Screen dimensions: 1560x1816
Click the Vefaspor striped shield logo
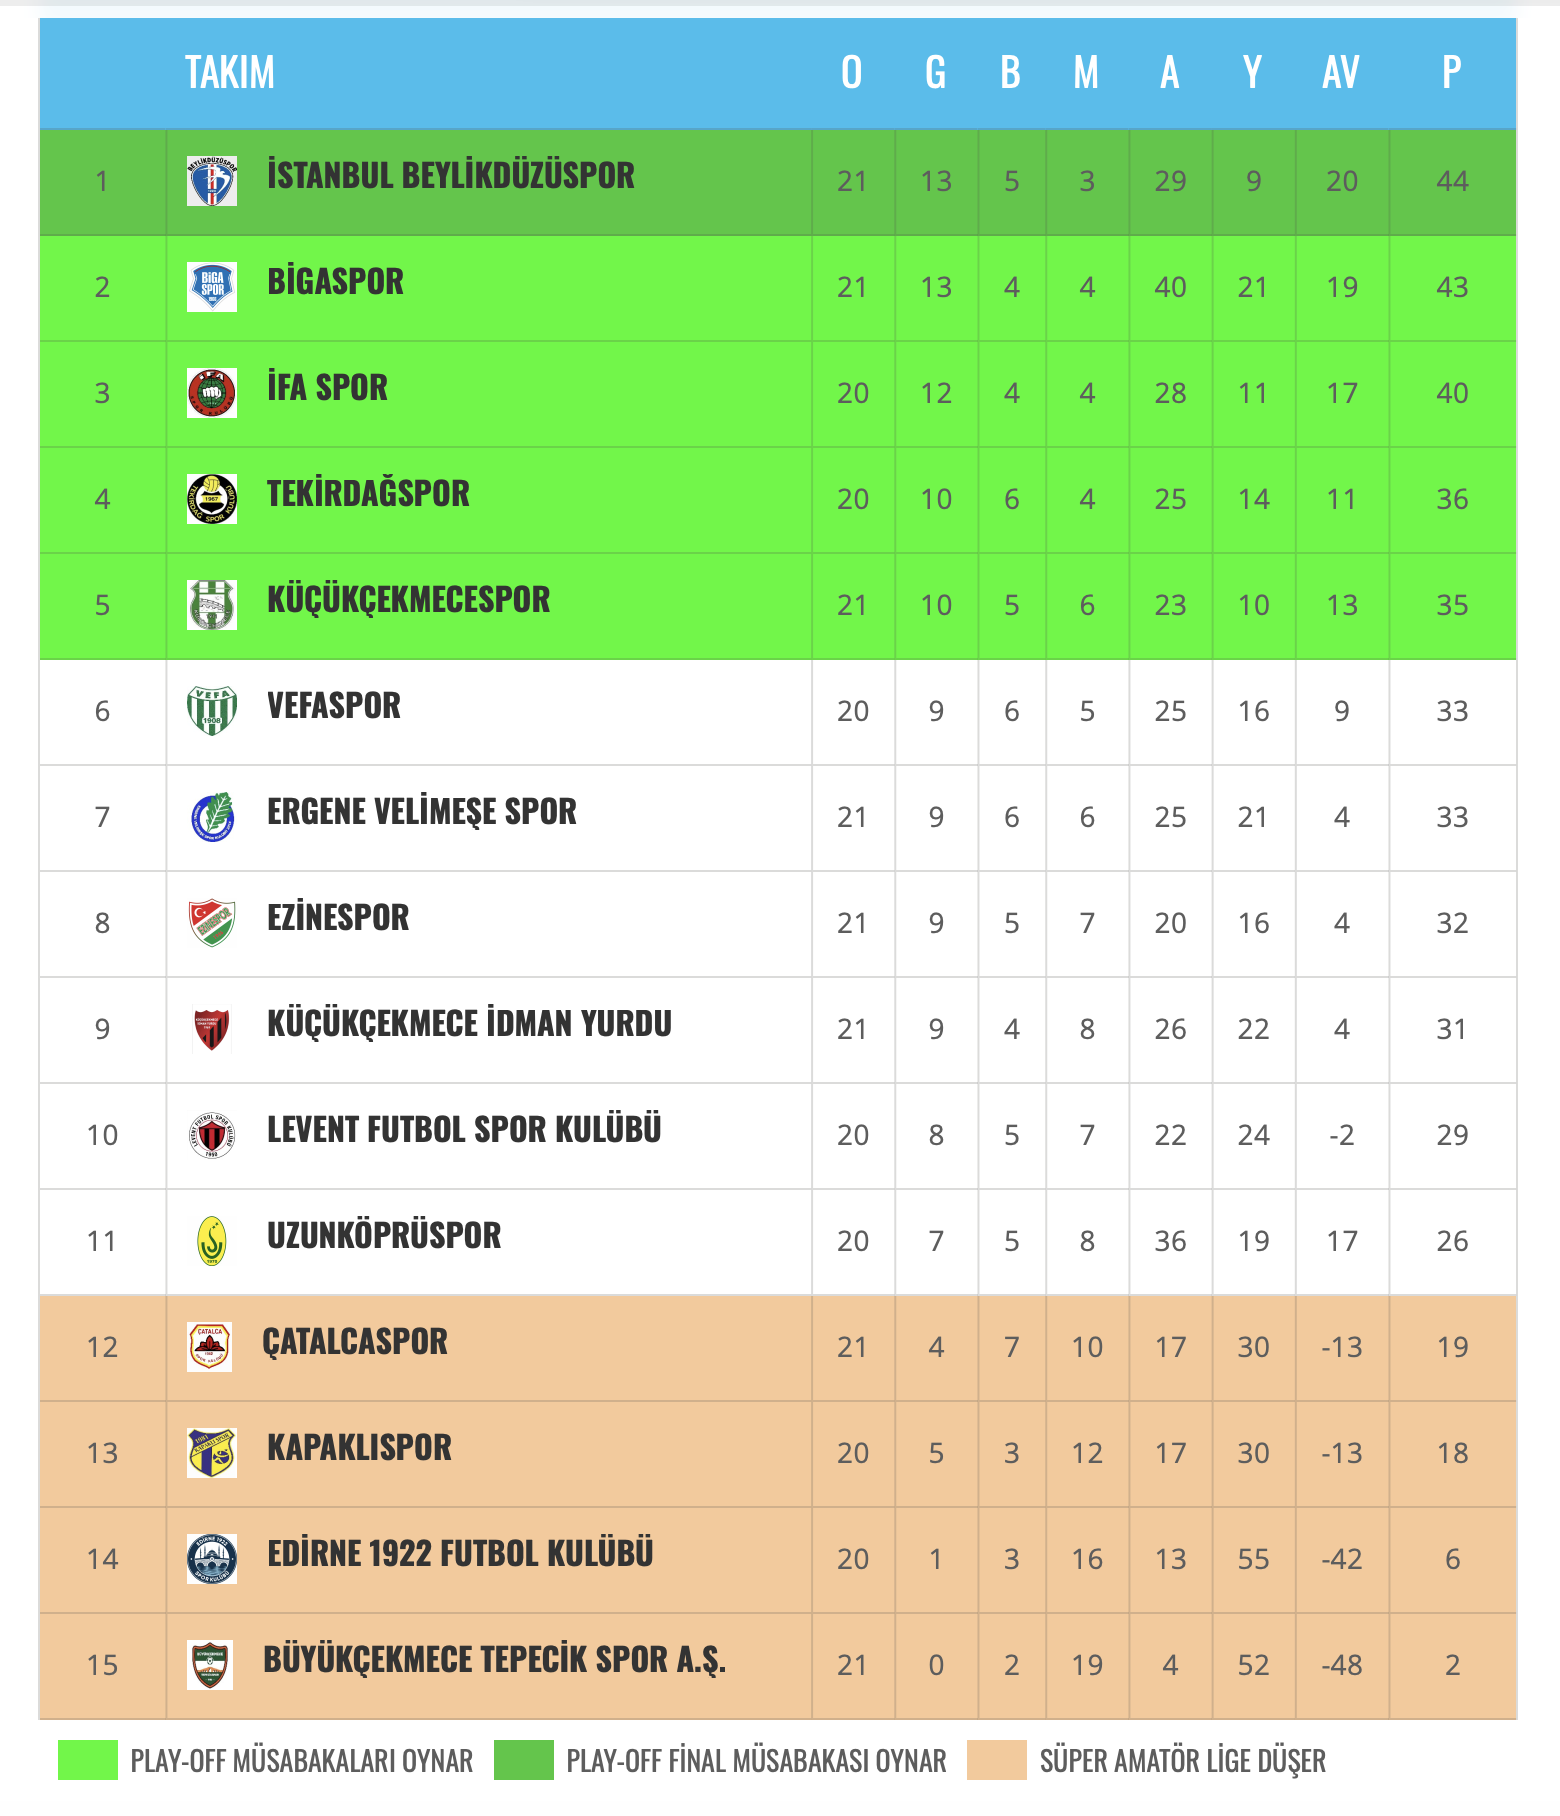[212, 711]
